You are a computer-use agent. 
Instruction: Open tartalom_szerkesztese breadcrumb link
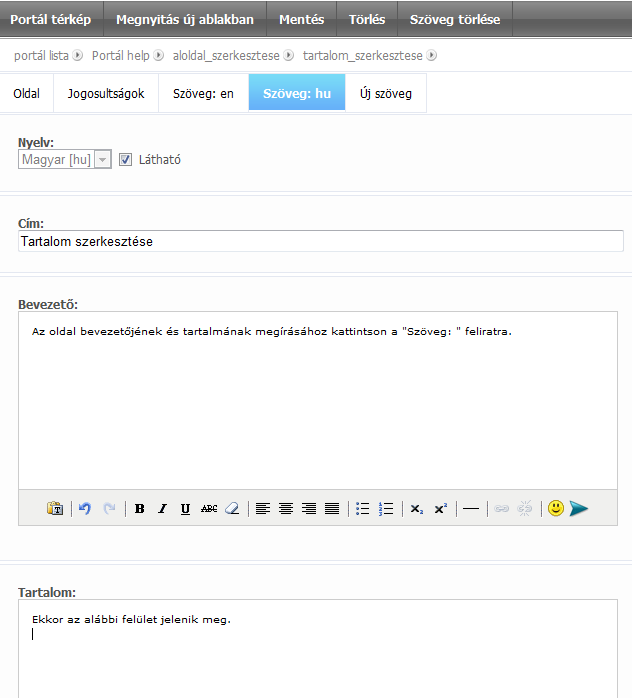pos(363,56)
